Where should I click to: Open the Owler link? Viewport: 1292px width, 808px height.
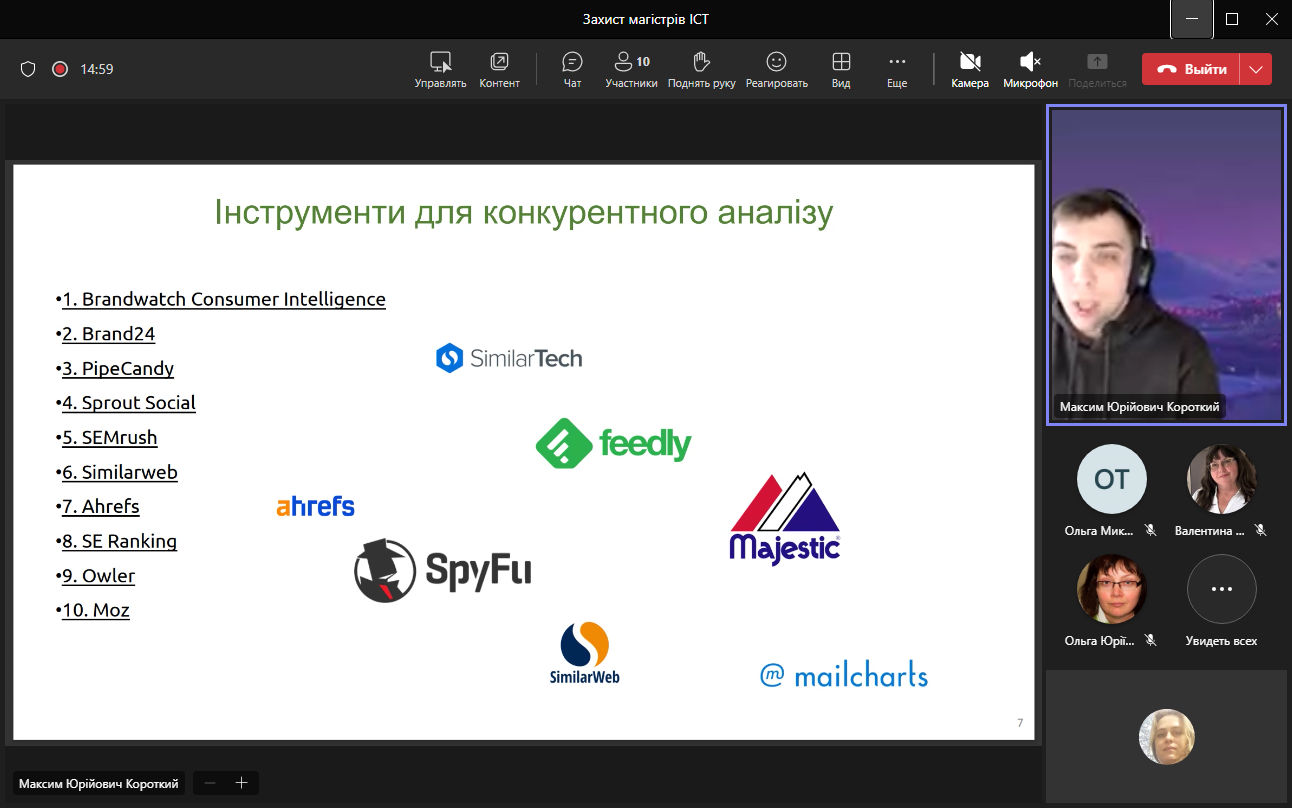(99, 576)
